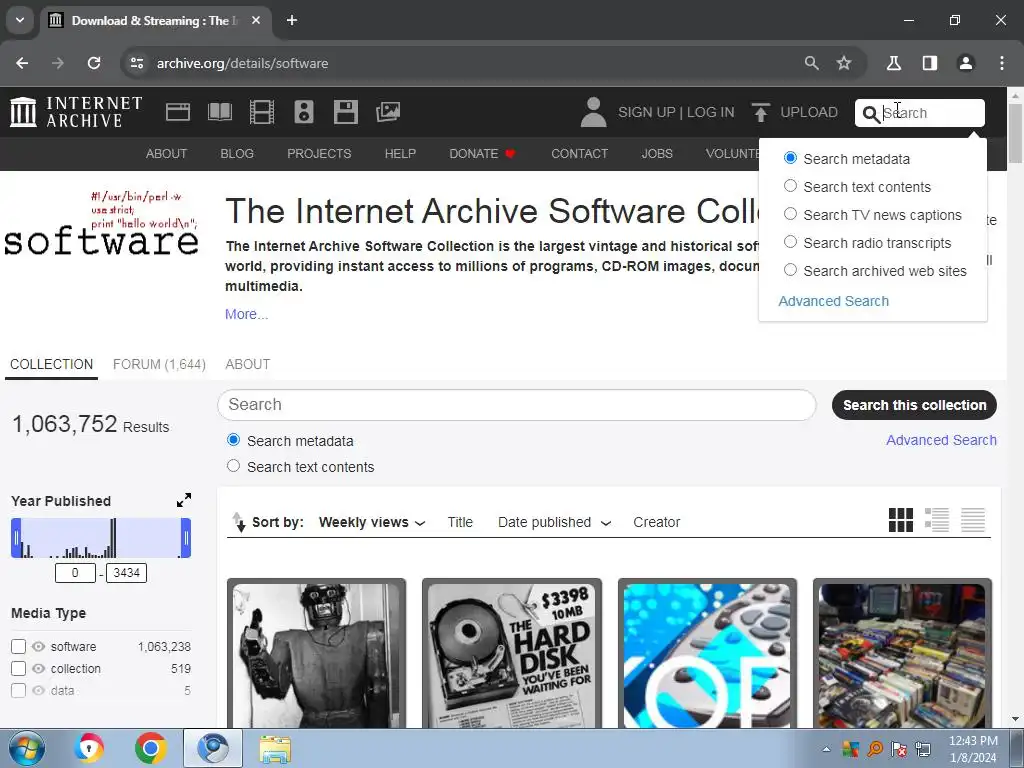Image resolution: width=1024 pixels, height=768 pixels.
Task: Open the file explorer taskbar icon
Action: click(x=275, y=749)
